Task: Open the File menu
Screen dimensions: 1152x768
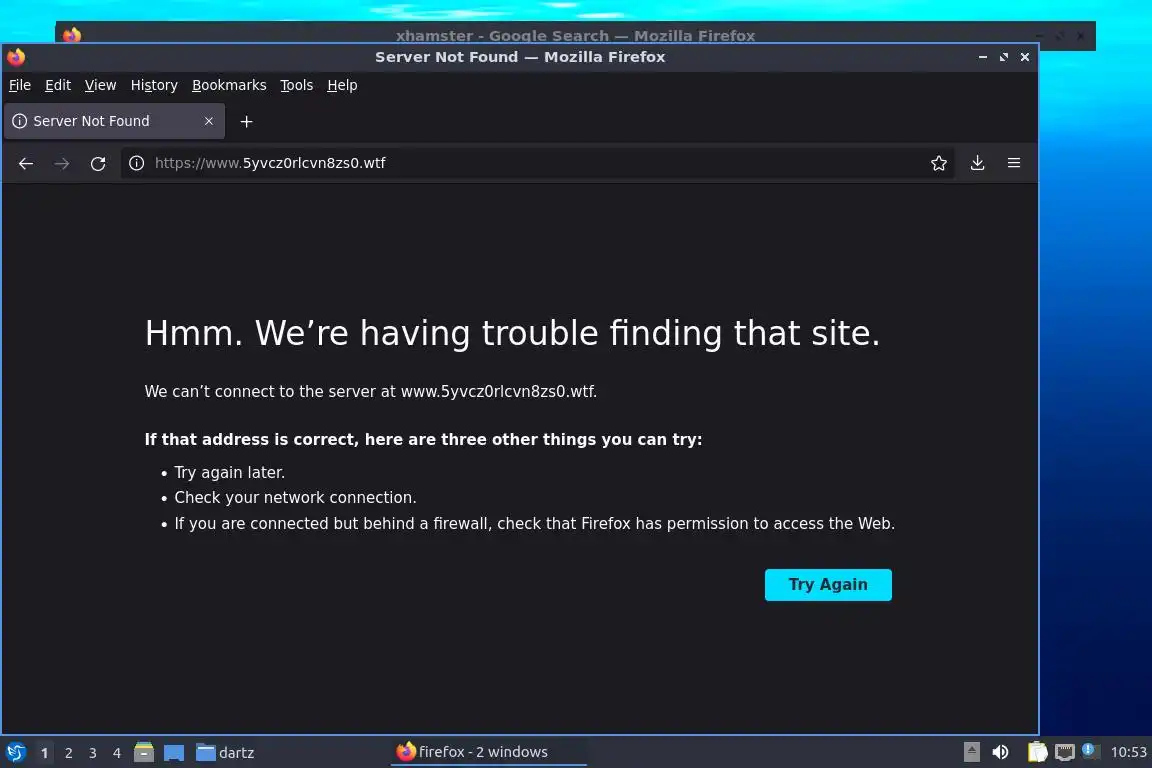Action: point(20,85)
